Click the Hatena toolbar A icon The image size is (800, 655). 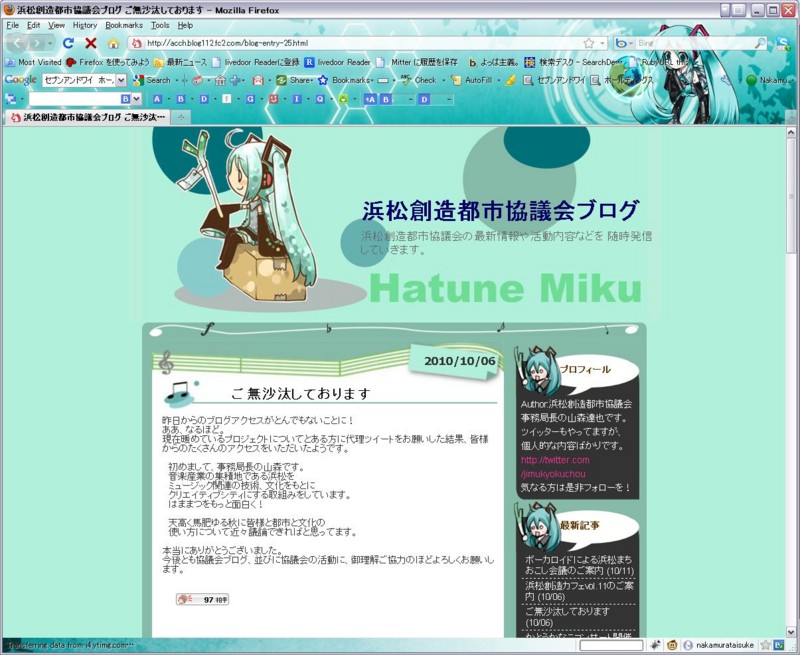157,99
